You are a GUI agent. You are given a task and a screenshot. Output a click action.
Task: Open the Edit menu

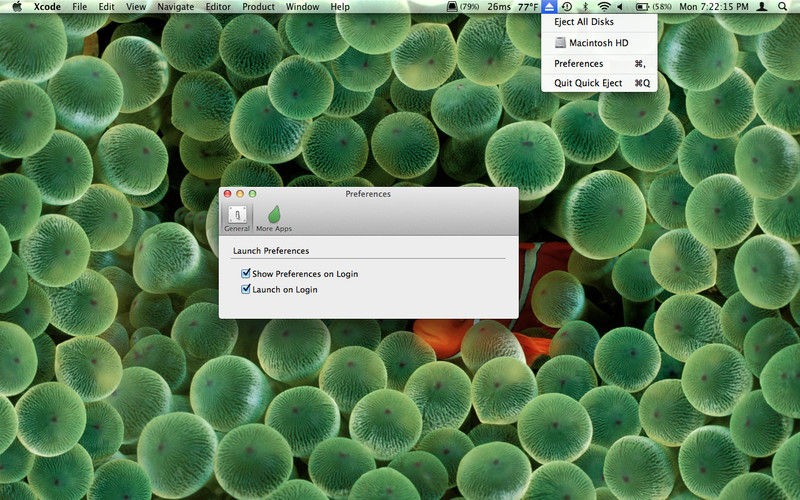pos(107,7)
